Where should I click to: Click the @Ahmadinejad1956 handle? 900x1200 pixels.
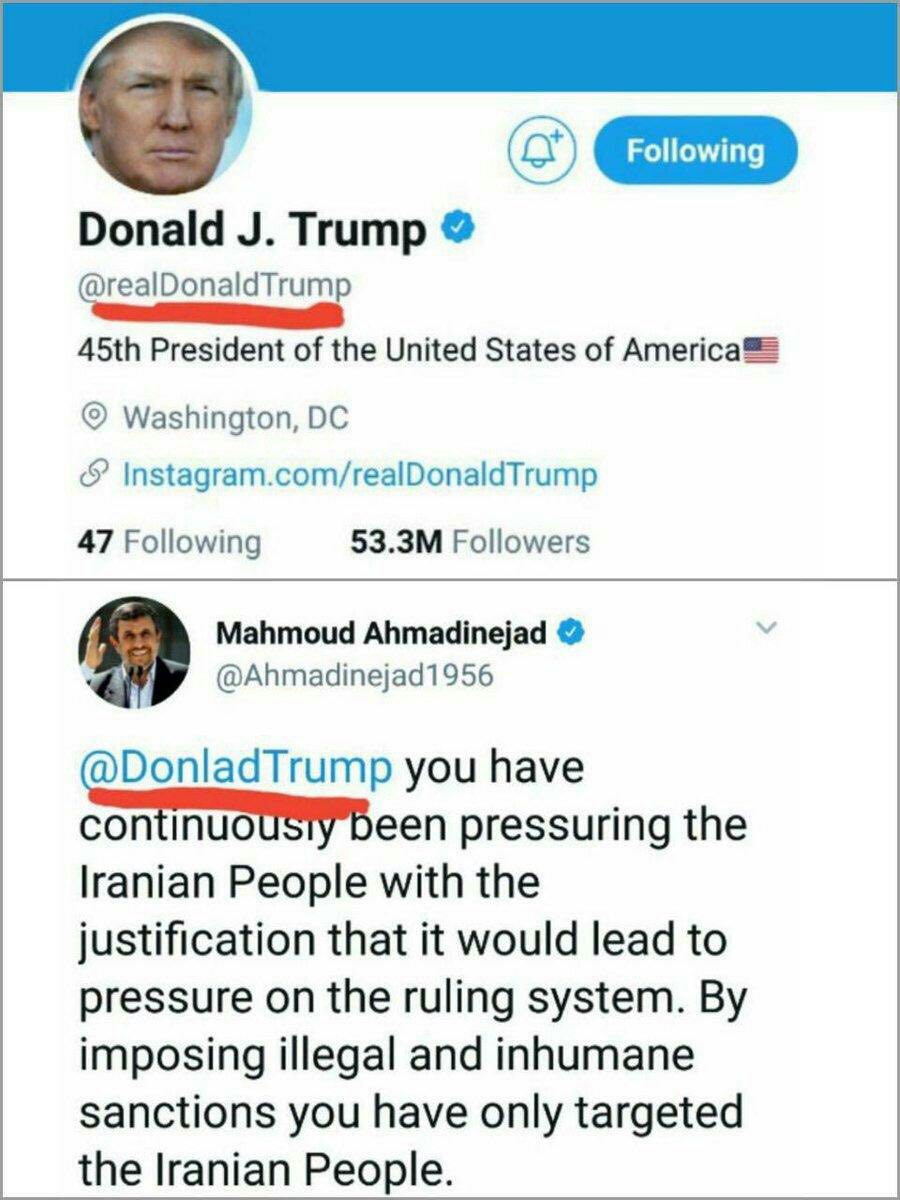(x=355, y=675)
